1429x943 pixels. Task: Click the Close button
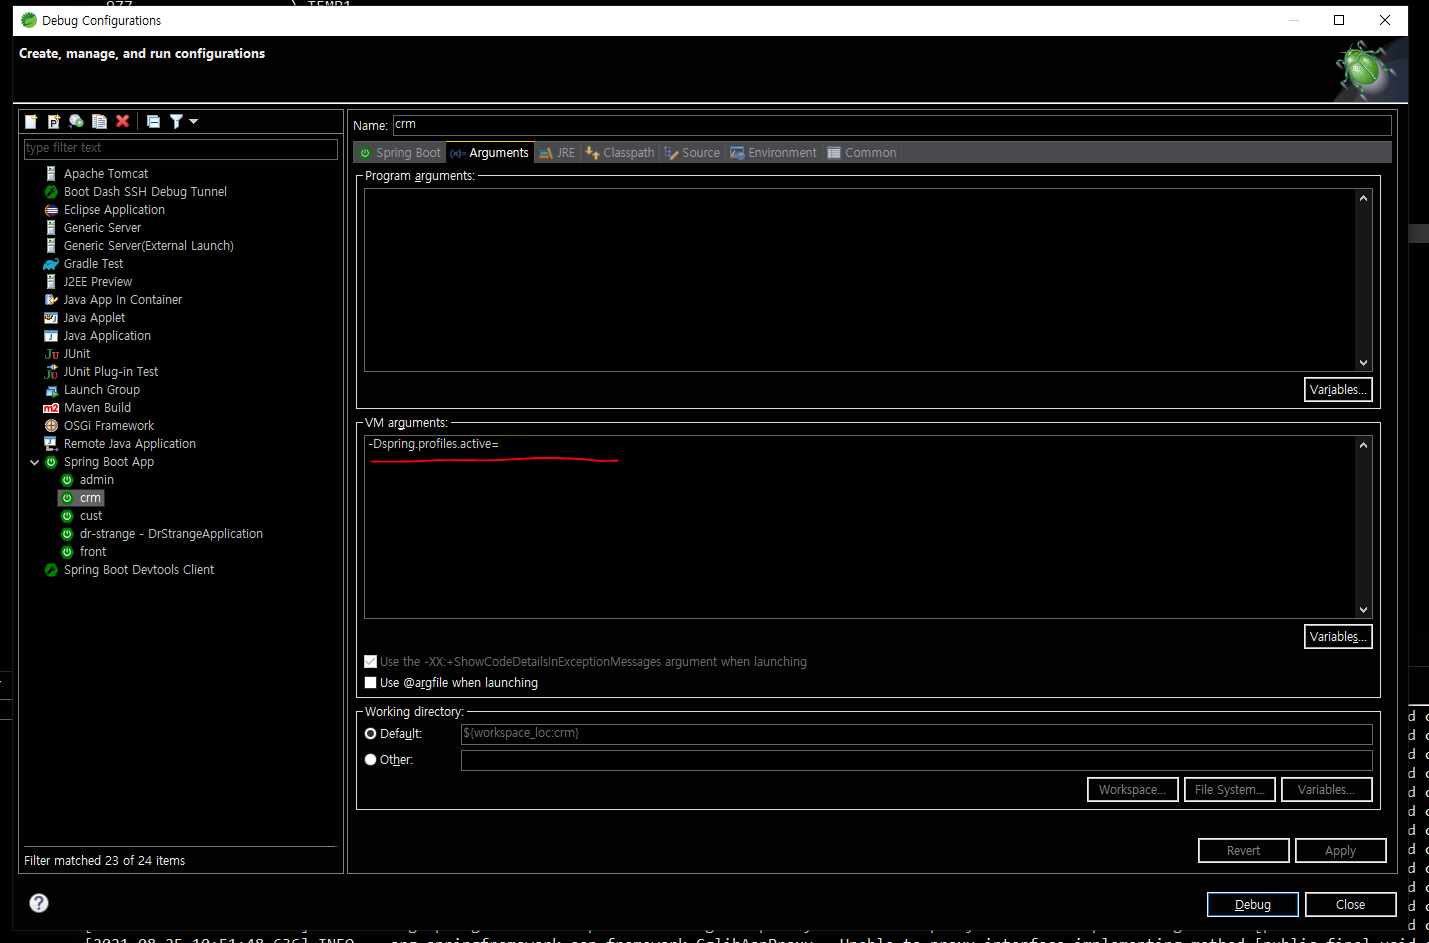[x=1350, y=905]
